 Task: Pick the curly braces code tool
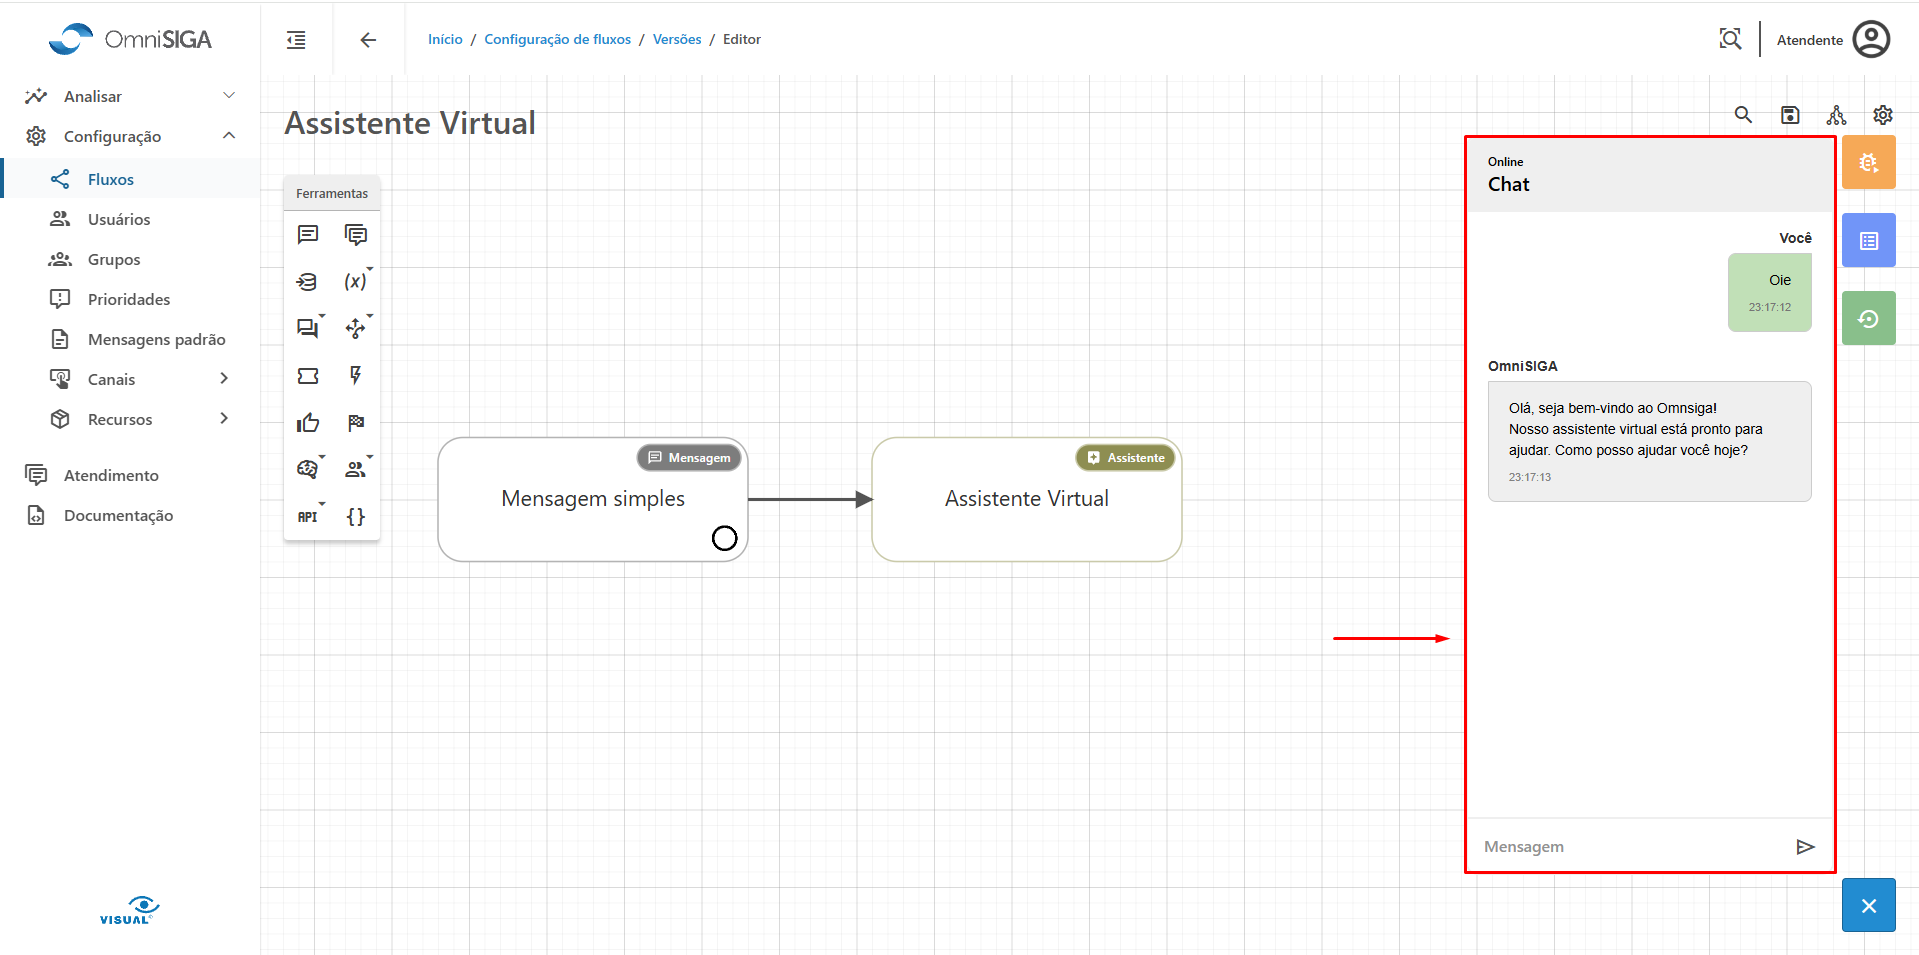click(356, 517)
